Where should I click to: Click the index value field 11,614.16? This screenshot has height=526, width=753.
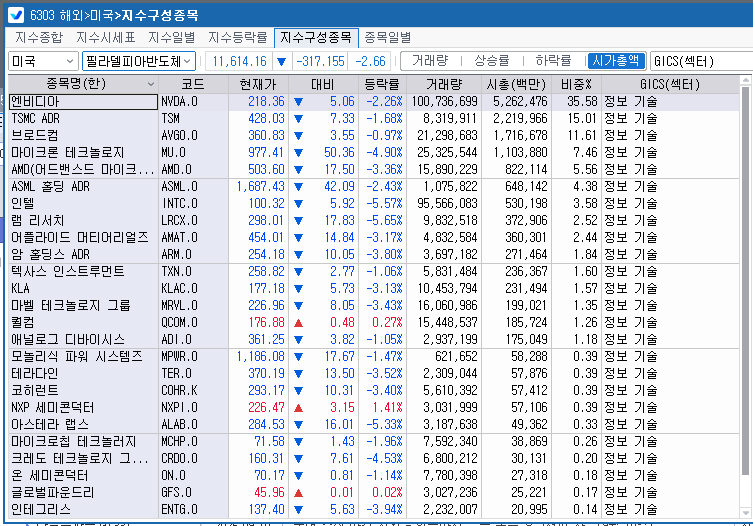tap(239, 61)
